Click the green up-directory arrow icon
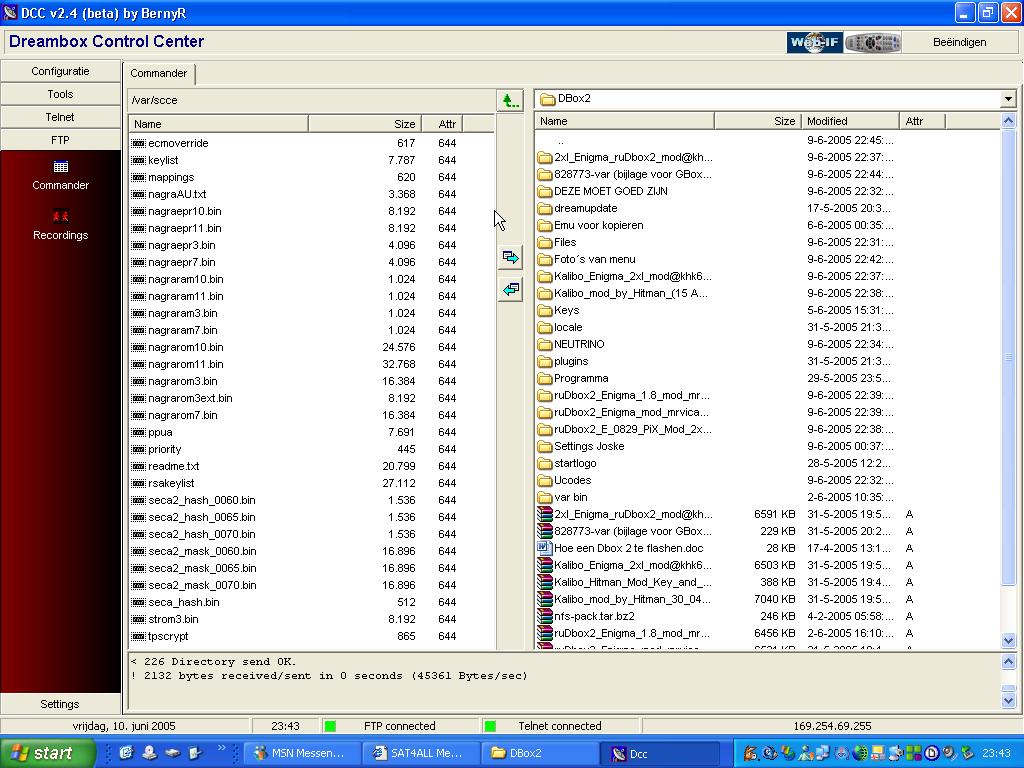The width and height of the screenshot is (1024, 768). (x=510, y=101)
